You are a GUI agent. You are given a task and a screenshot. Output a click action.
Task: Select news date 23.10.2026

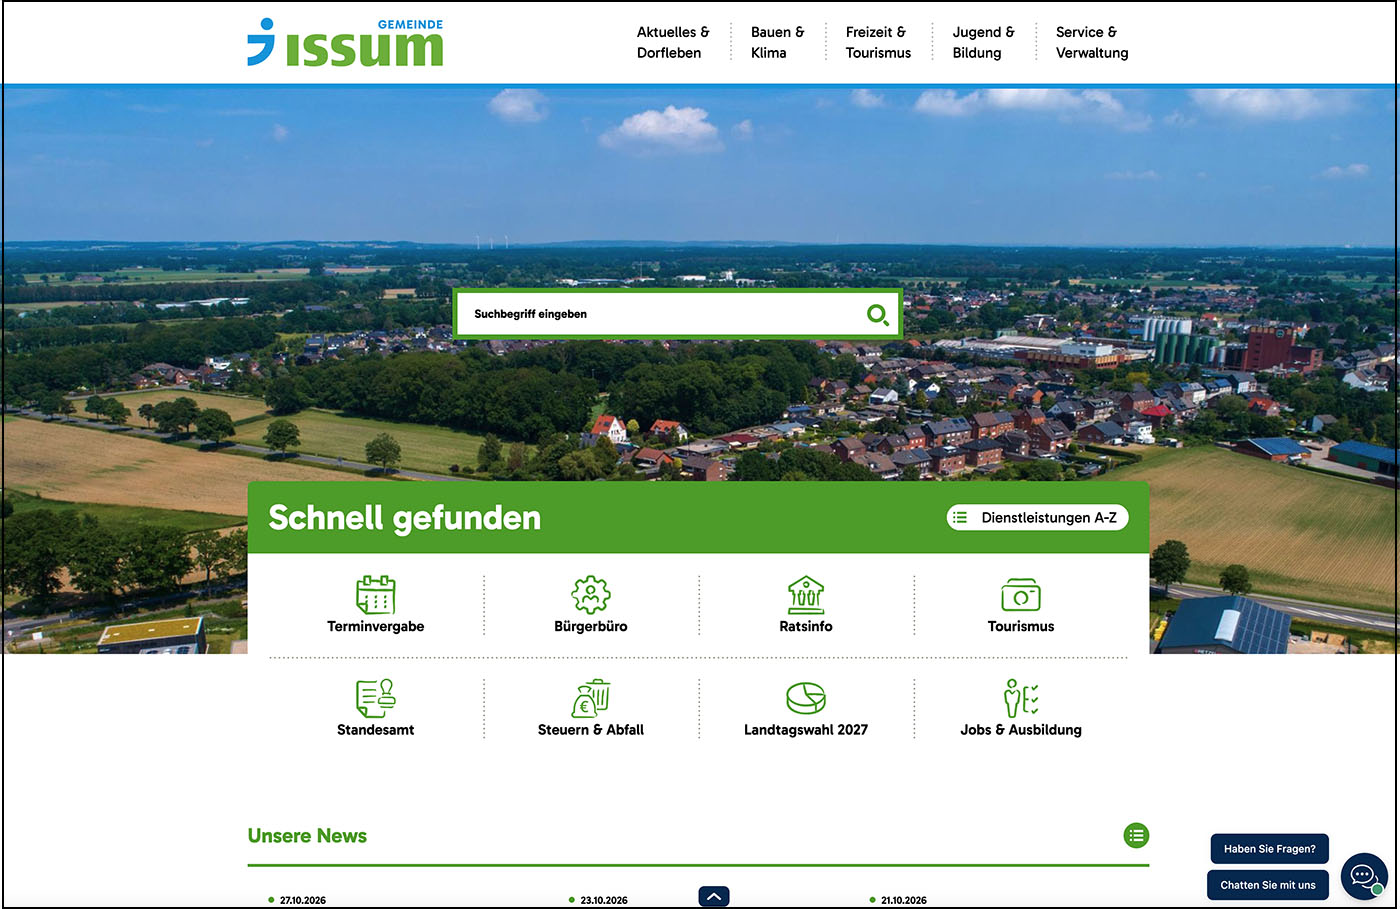click(604, 900)
